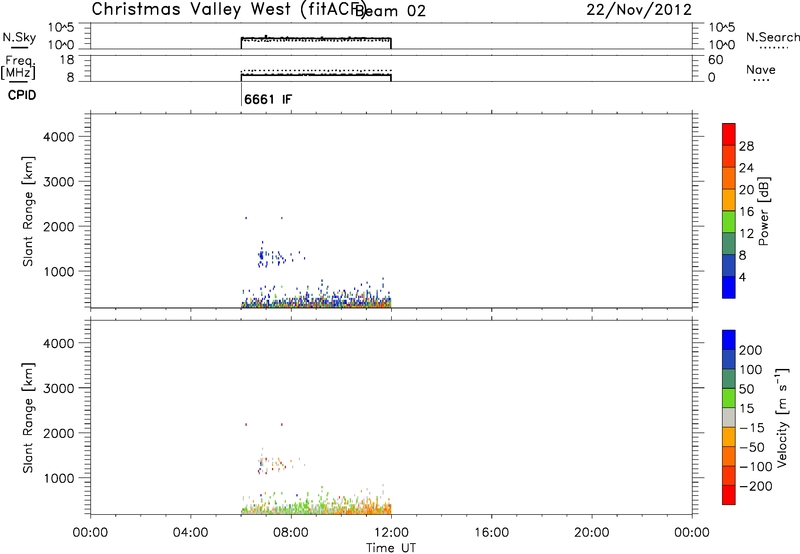
Task: Click '3000' on the velocity panel range axis
Action: (x=58, y=388)
